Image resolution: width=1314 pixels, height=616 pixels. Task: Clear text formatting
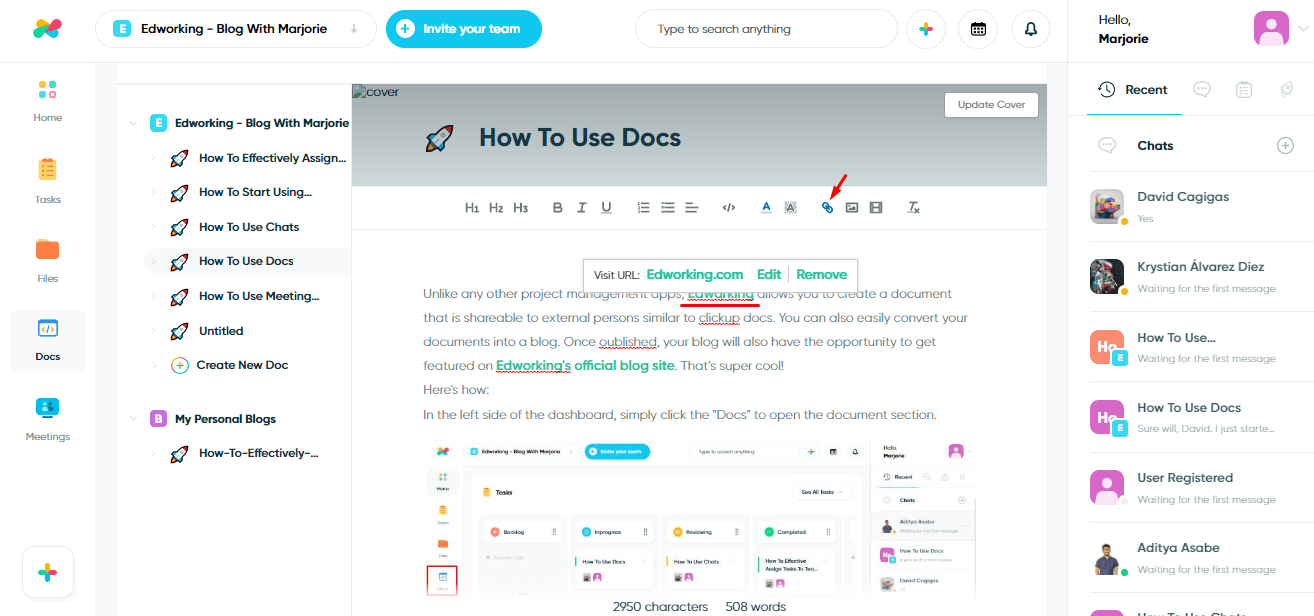(x=913, y=208)
